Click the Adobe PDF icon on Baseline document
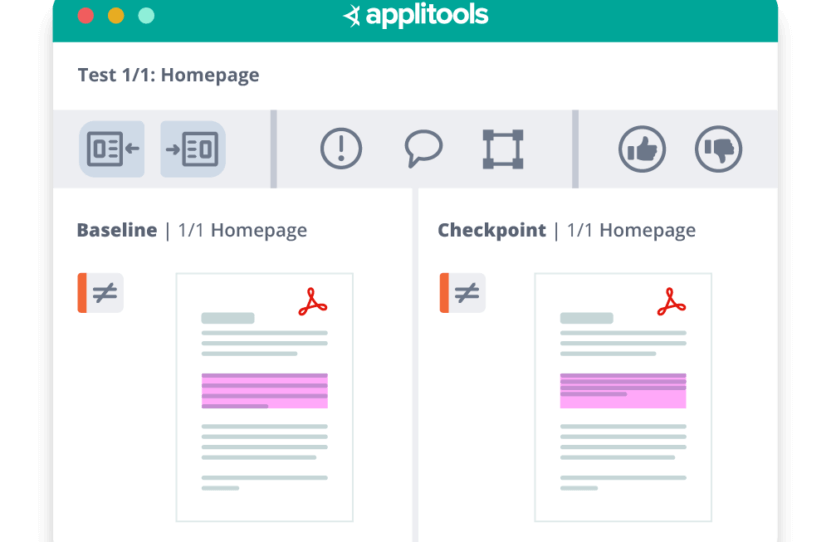 [313, 302]
